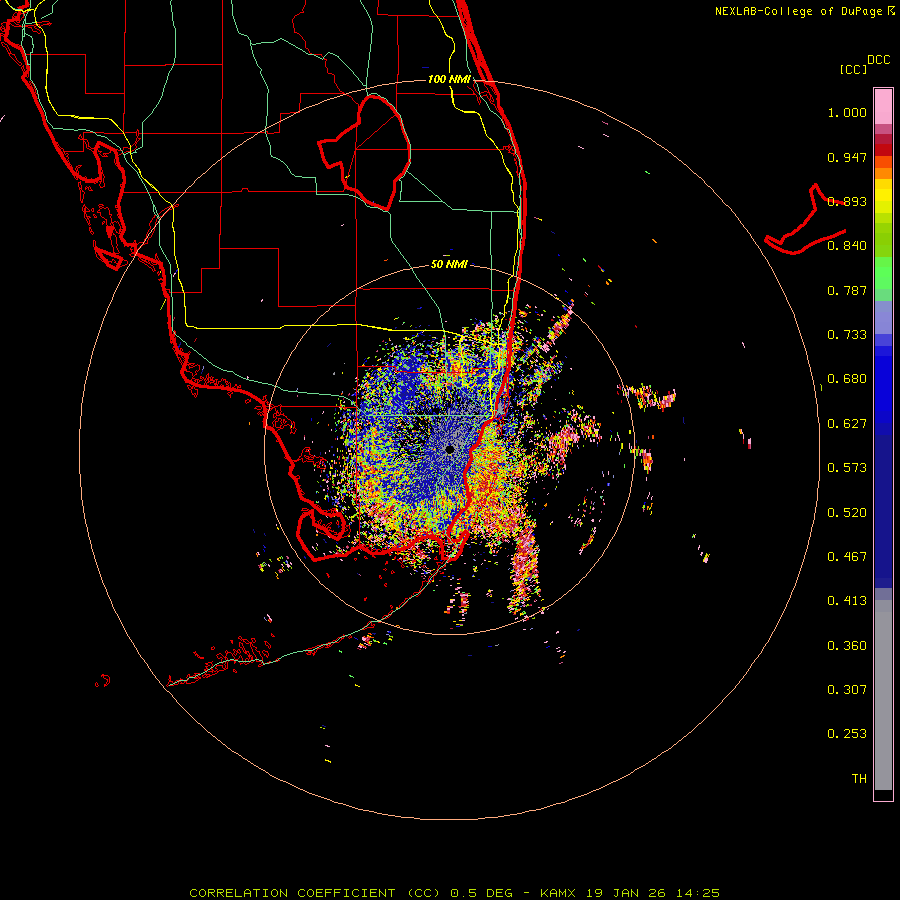Click the DCC label above the color scale
This screenshot has width=900, height=900.
coord(879,60)
